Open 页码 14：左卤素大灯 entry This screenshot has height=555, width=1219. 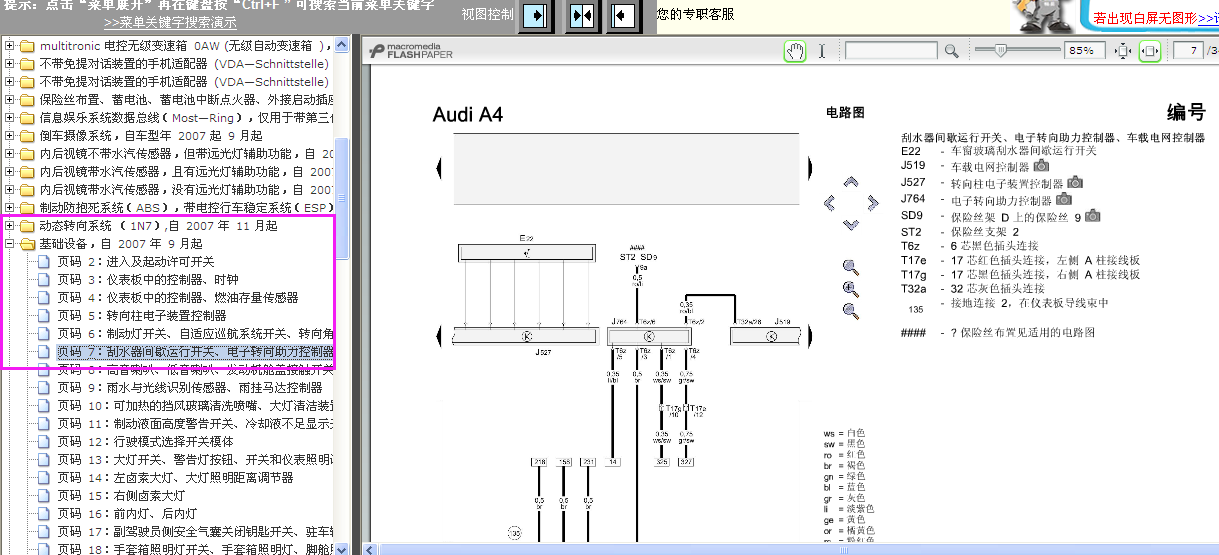175,478
